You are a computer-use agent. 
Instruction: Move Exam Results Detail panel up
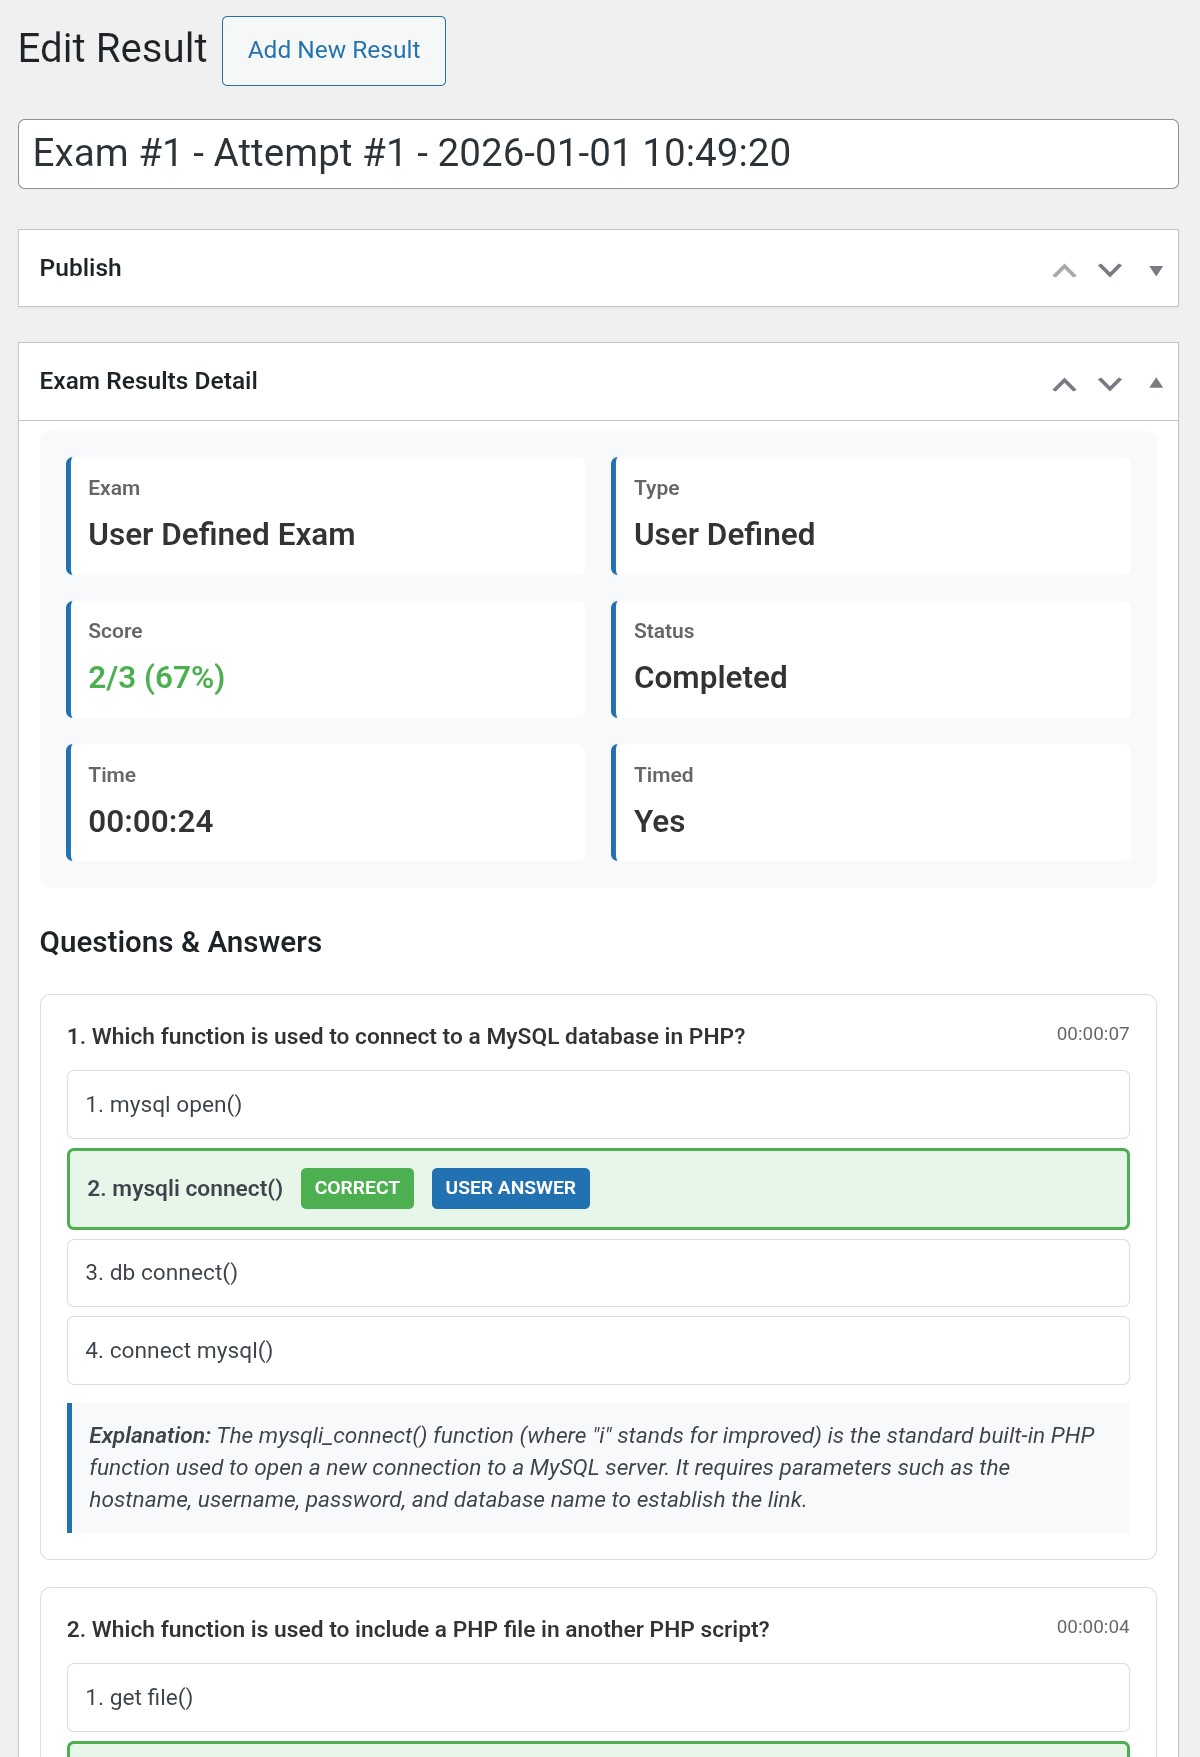click(x=1064, y=384)
